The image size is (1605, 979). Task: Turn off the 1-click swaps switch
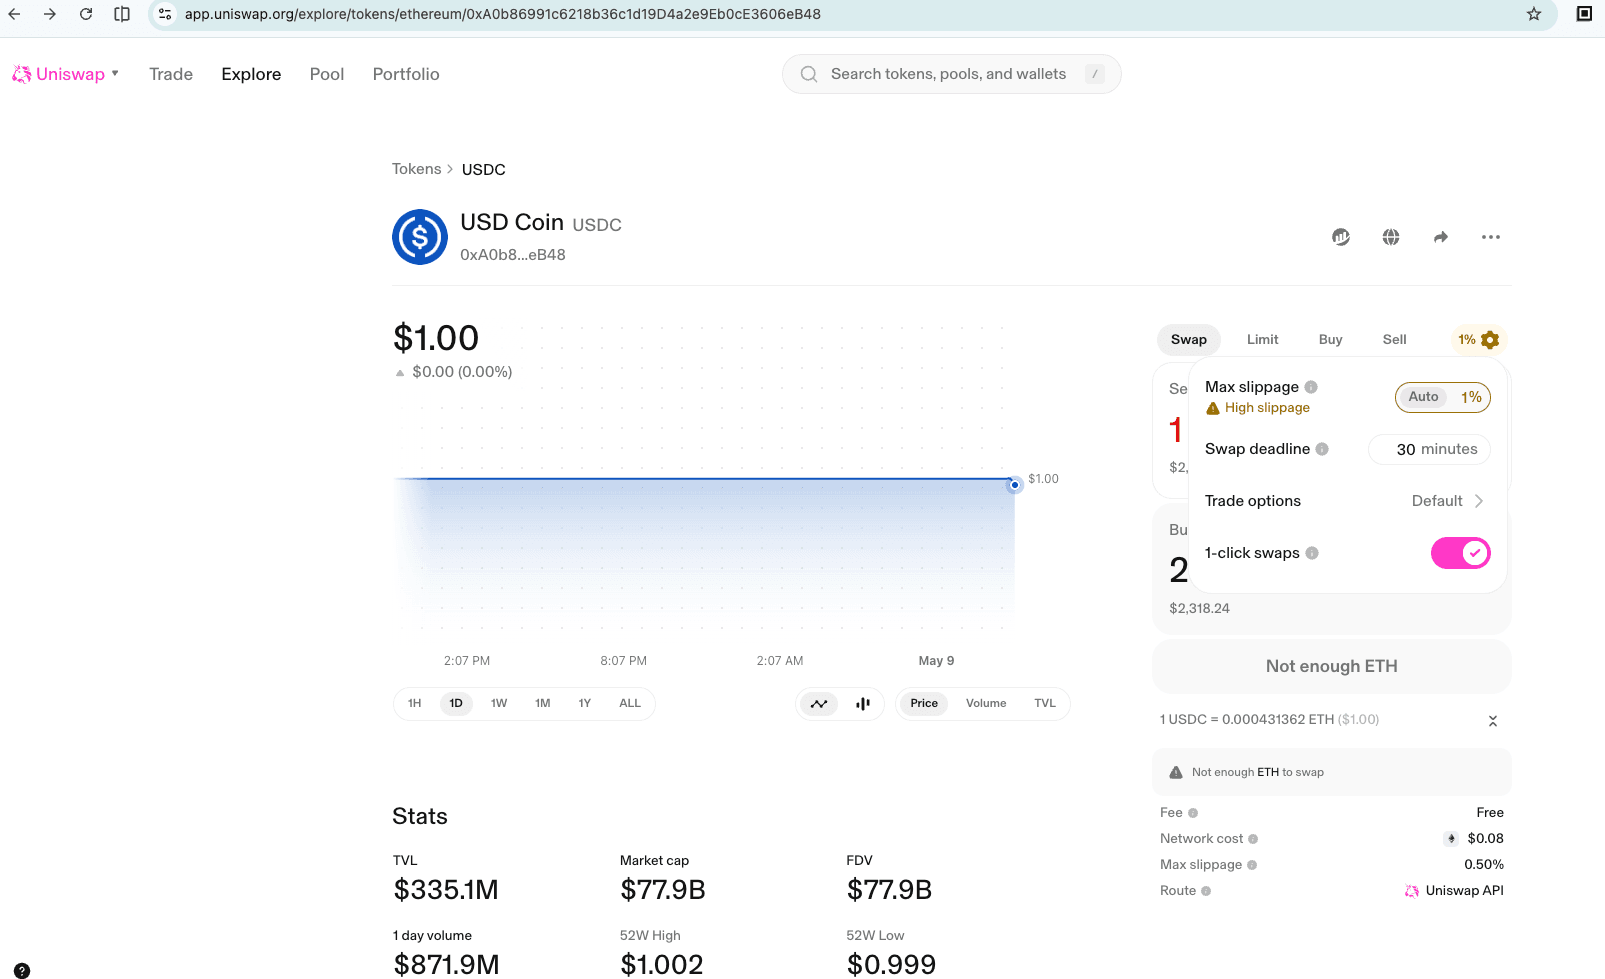[x=1461, y=553]
